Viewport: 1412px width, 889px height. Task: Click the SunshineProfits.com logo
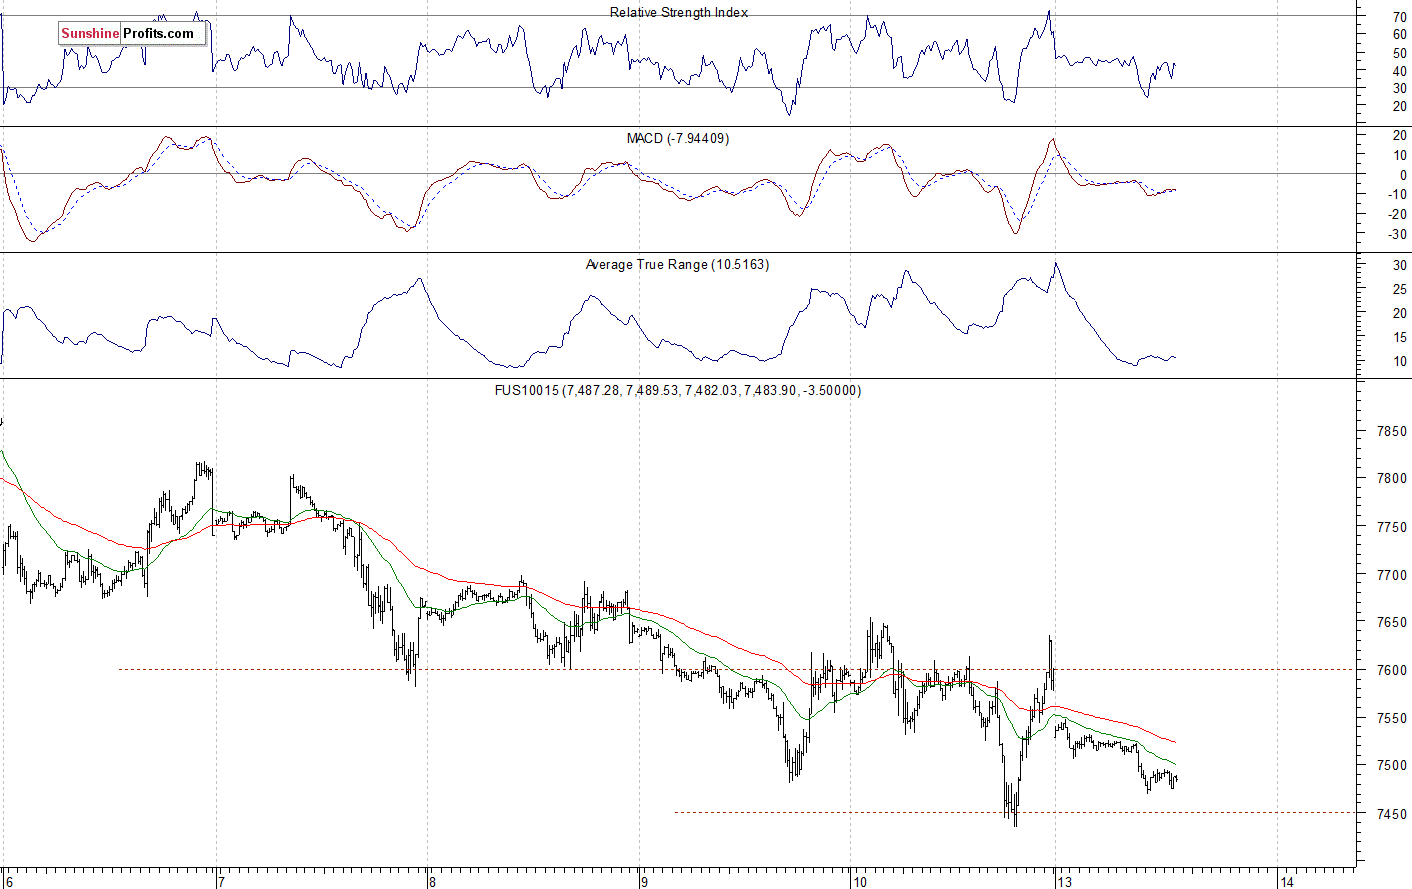tap(130, 33)
